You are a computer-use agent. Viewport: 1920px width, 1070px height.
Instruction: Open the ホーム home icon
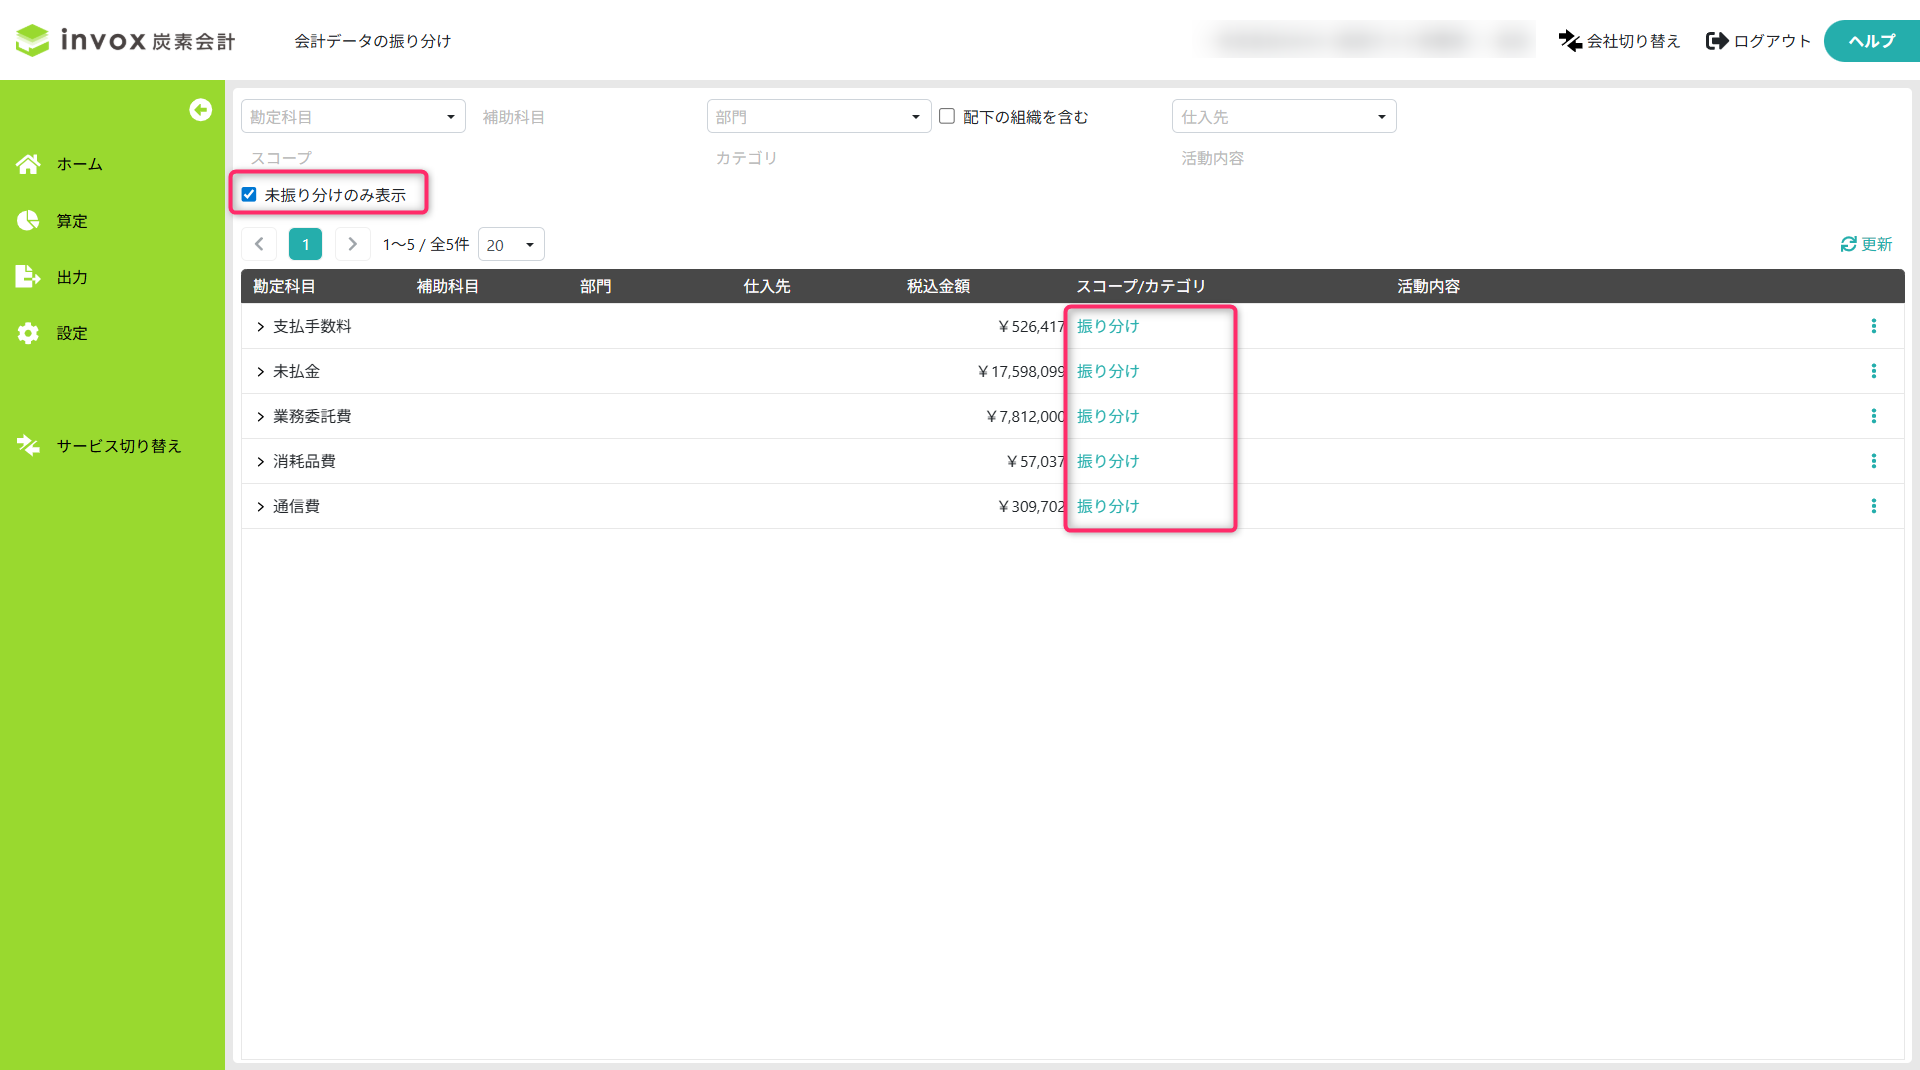click(x=28, y=164)
